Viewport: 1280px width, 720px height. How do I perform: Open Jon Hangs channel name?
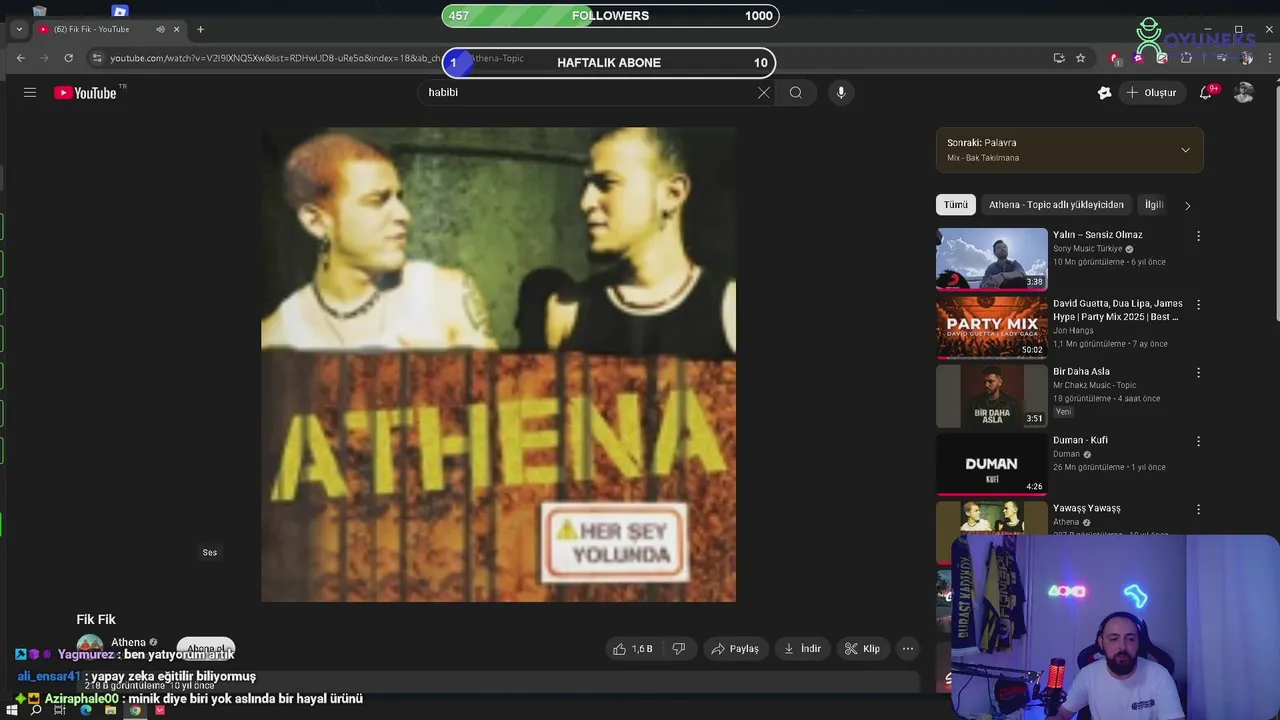pos(1073,331)
